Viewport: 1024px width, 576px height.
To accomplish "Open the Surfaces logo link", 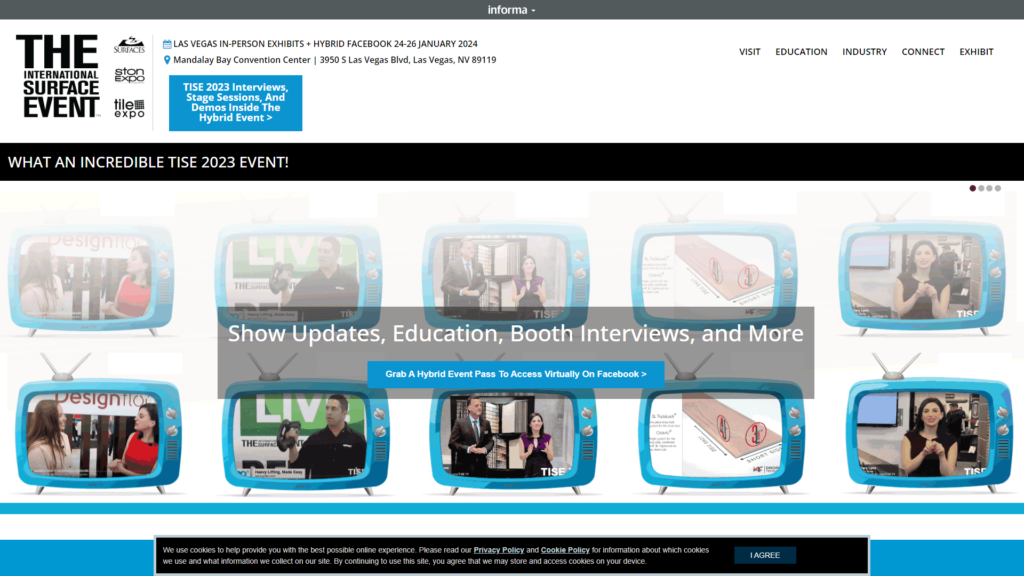I will tap(129, 45).
